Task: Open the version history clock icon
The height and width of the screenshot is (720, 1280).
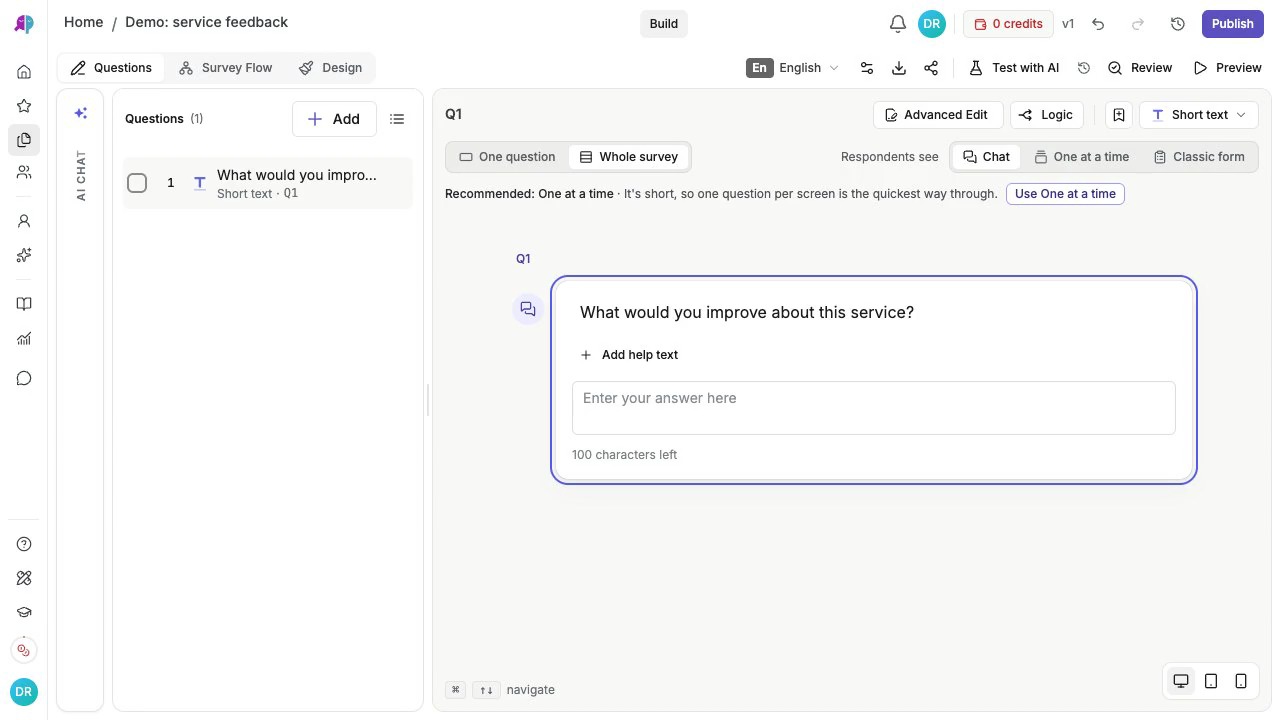Action: (x=1177, y=24)
